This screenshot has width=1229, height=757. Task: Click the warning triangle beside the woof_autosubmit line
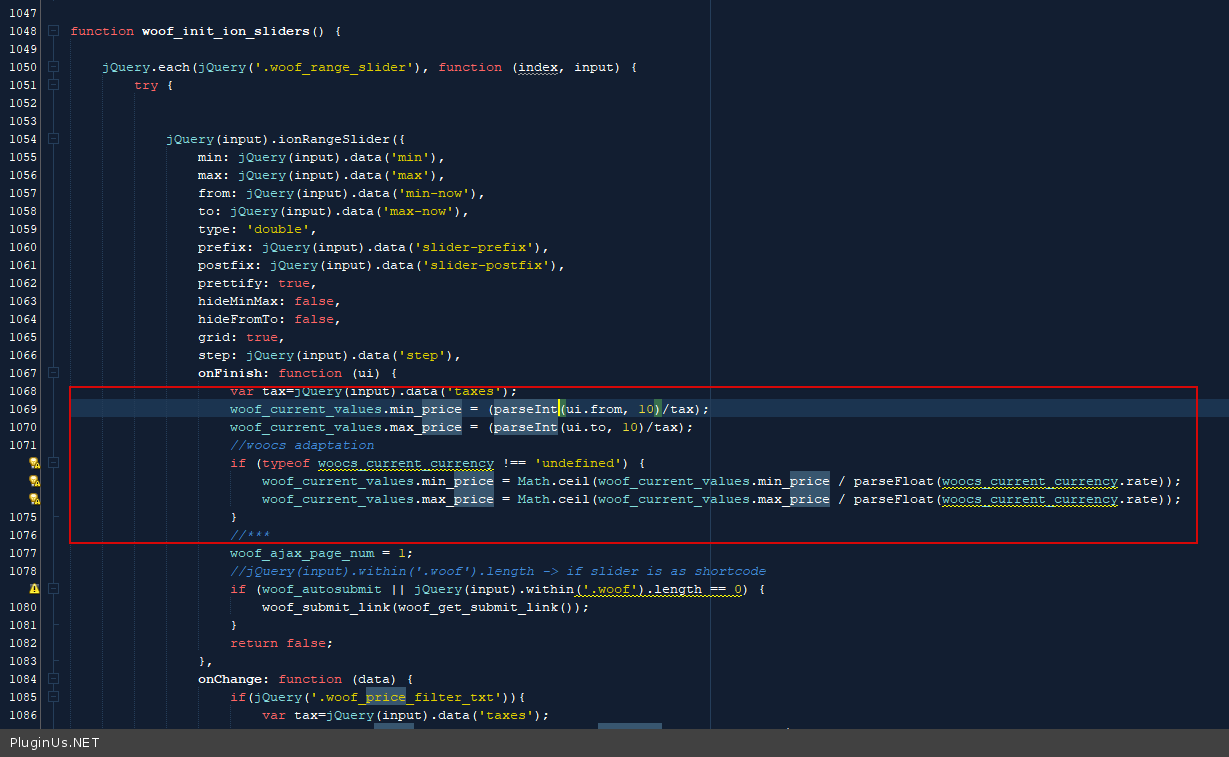pos(33,589)
